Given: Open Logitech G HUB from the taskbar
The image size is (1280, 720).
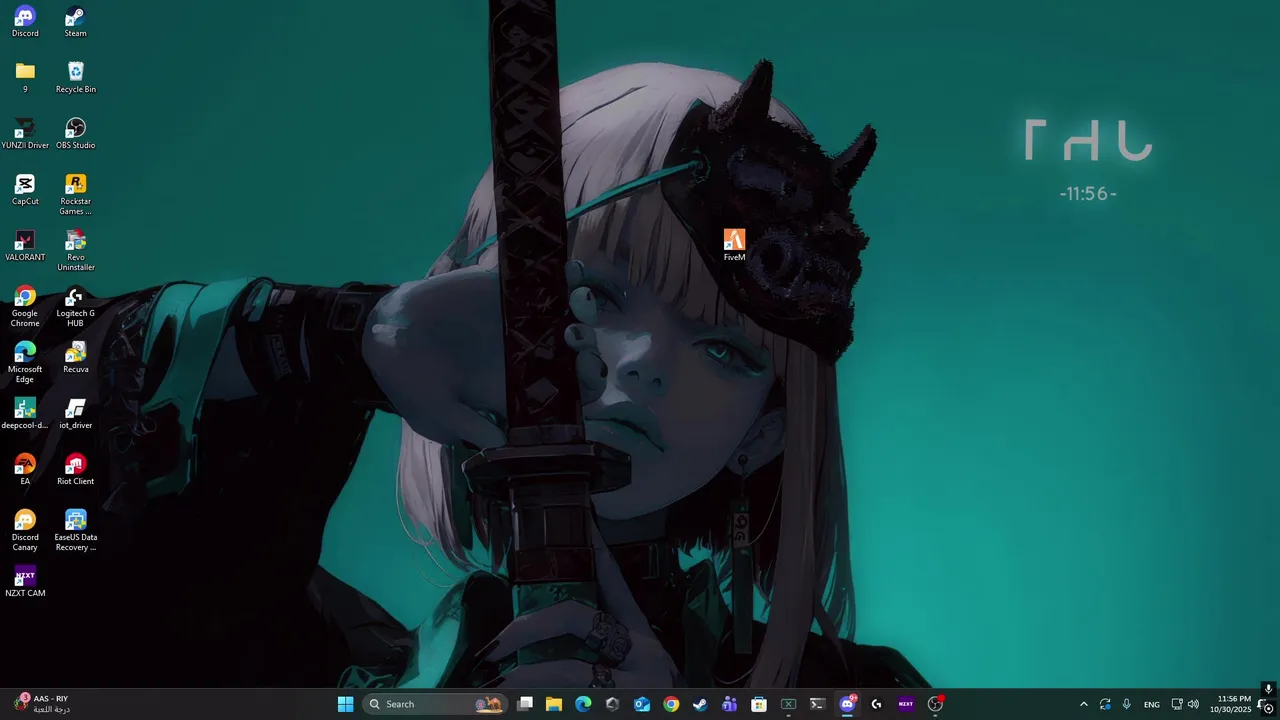Looking at the screenshot, I should pos(876,704).
